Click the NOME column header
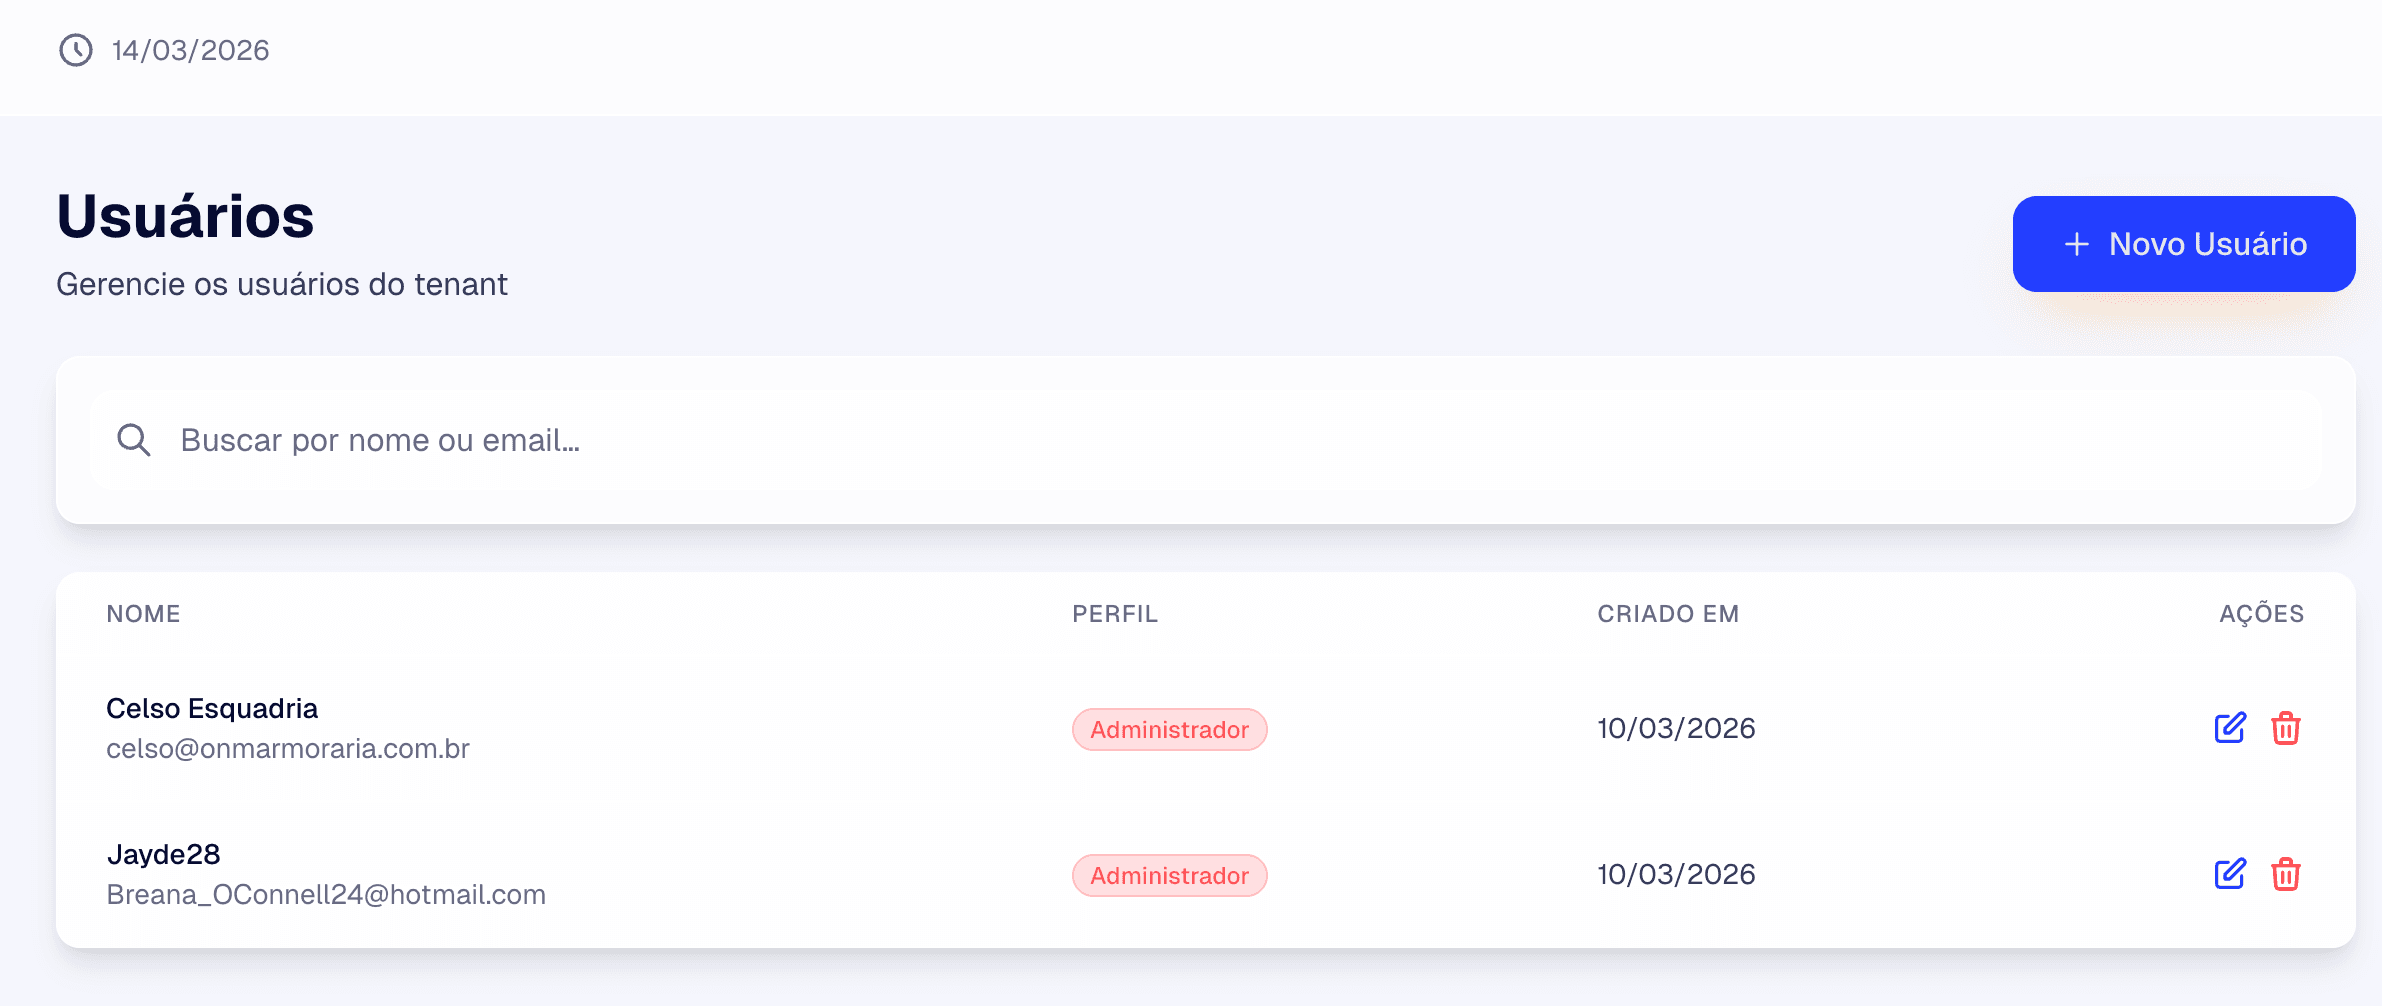 (x=143, y=614)
